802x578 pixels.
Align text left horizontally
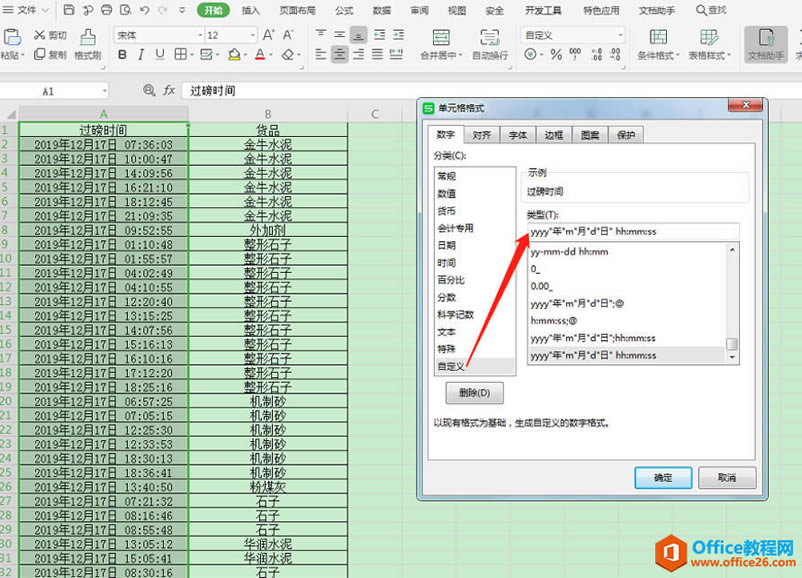tap(321, 54)
